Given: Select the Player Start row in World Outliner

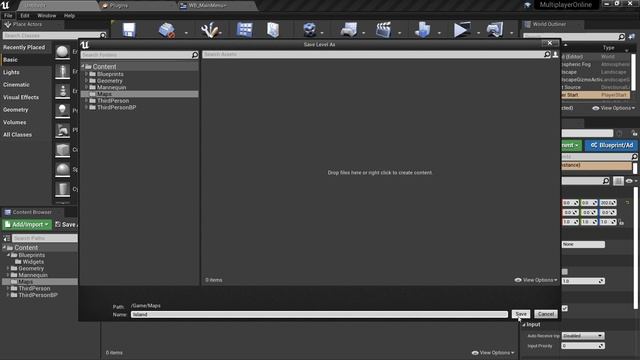Looking at the screenshot, I should tap(596, 95).
